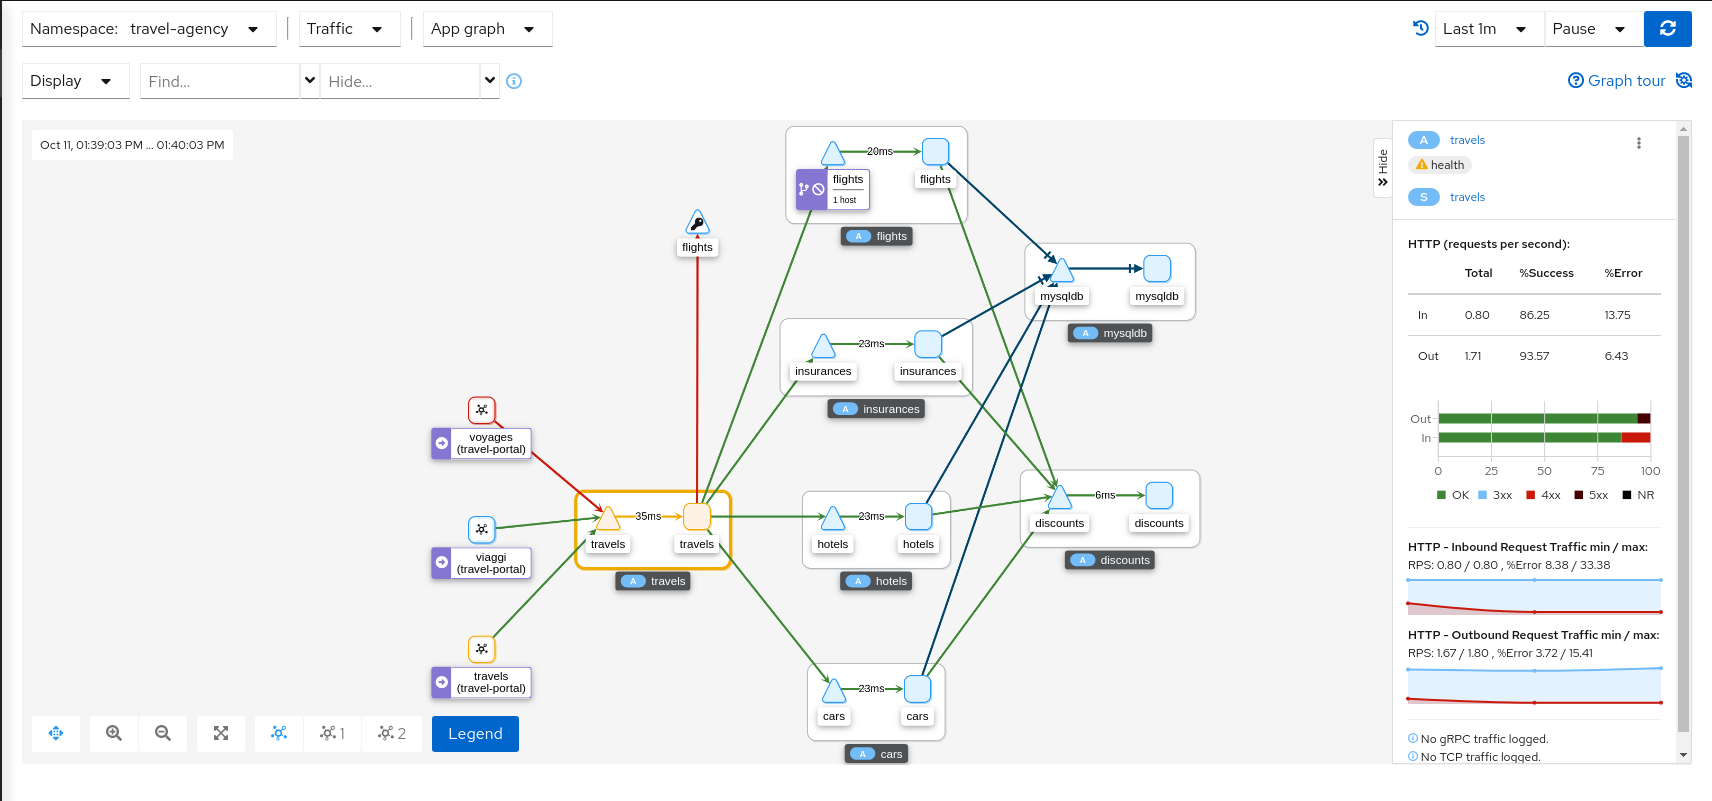
Task: Click the zoom out magnifier icon
Action: pos(163,733)
